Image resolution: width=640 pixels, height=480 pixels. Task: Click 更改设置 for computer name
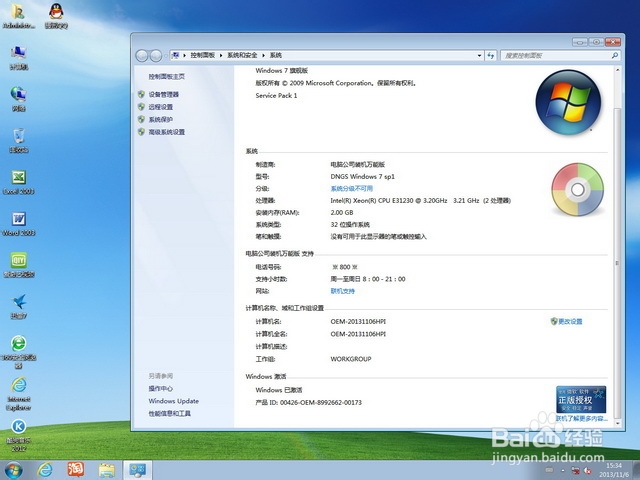570,321
